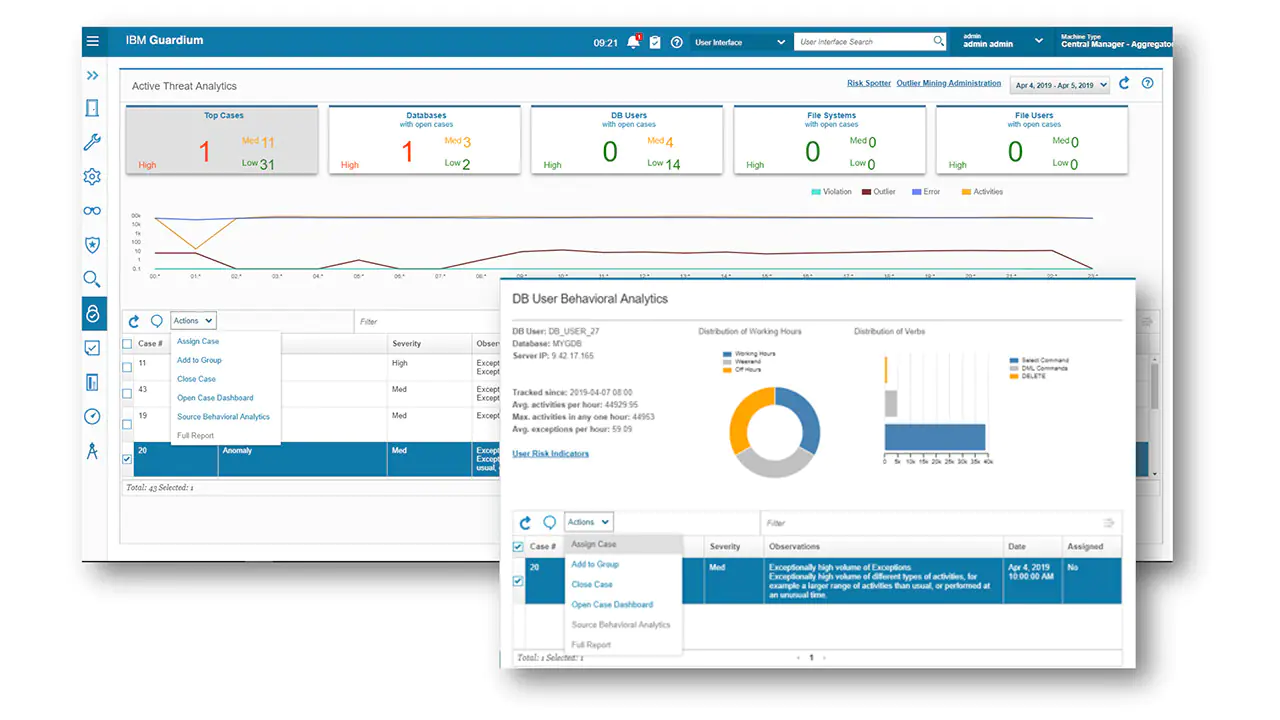1280x720 pixels.
Task: Open the checkmark box sidebar icon
Action: coord(92,348)
